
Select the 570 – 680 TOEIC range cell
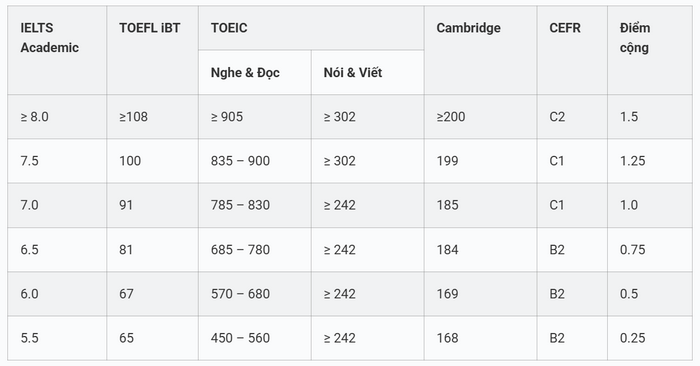pos(255,294)
